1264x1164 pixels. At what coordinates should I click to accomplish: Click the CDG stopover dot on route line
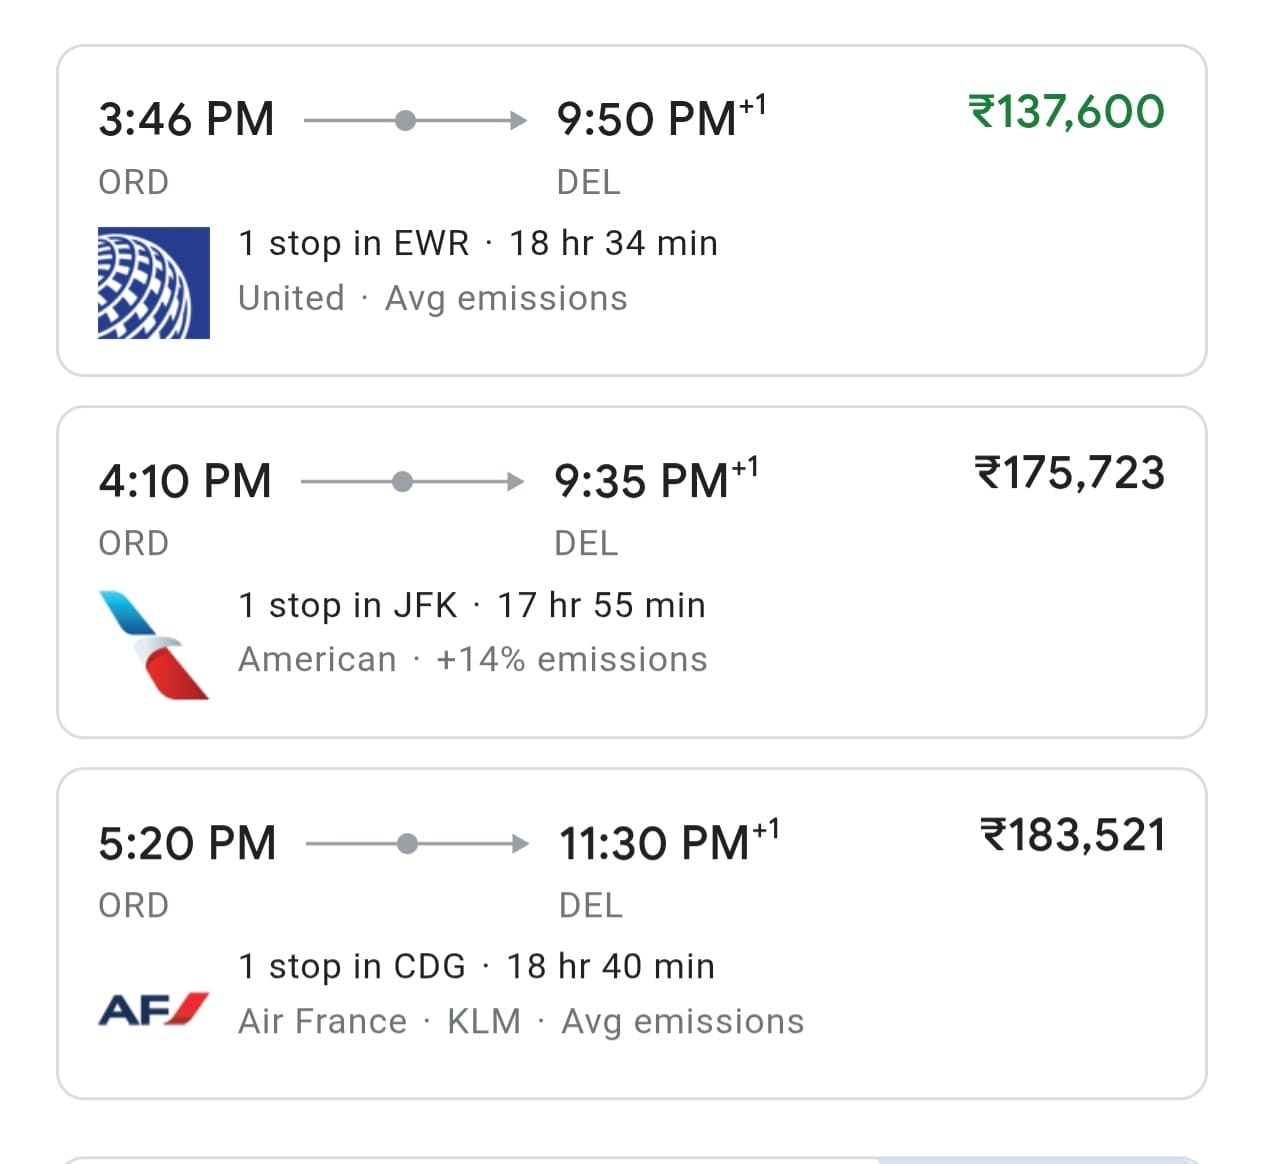coord(407,844)
